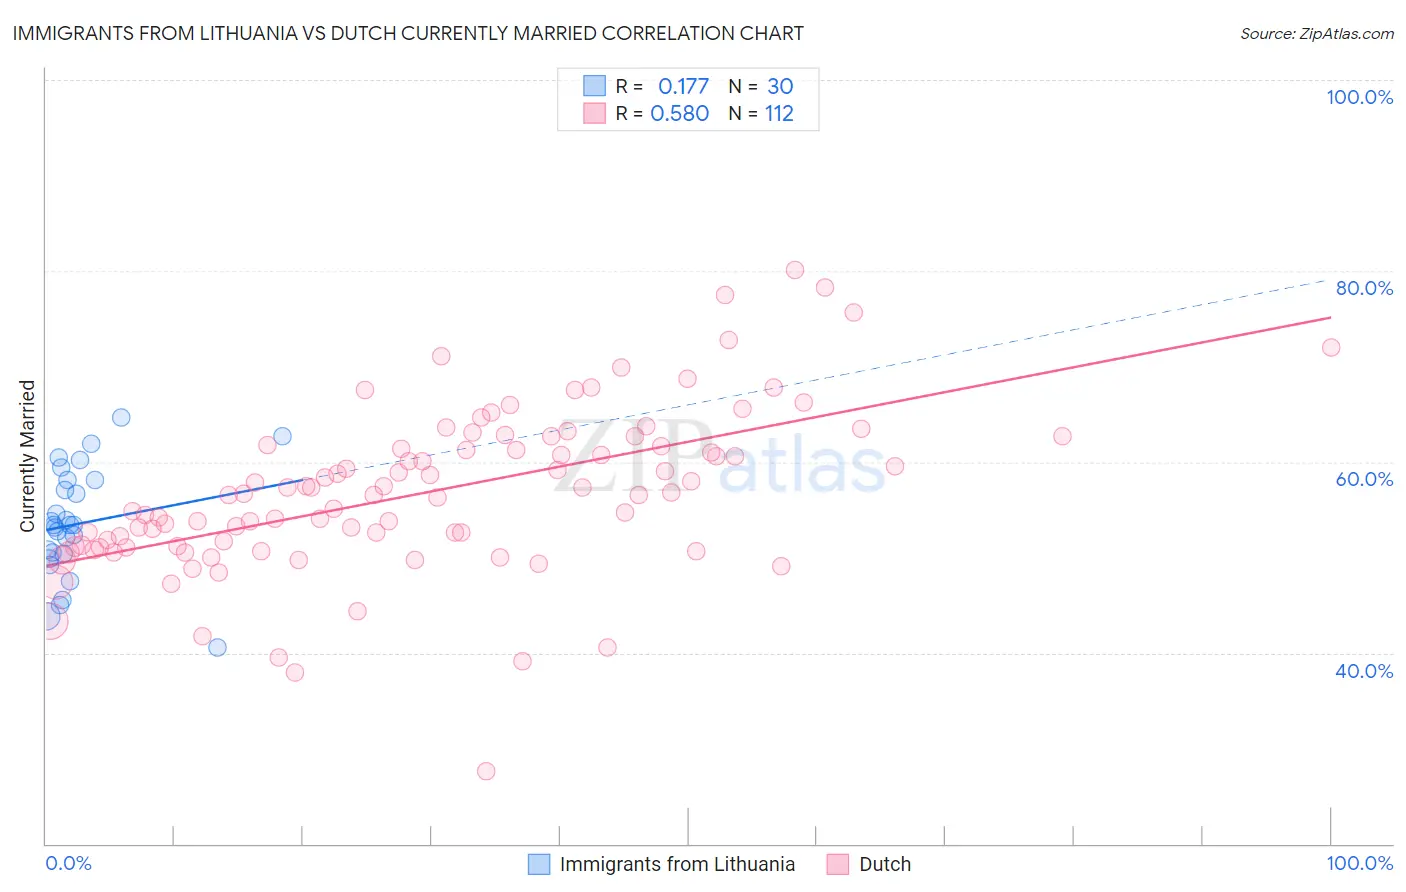Screen dimensions: 1406x892
Task: Click the 60.0% y-axis tick label
Action: click(x=1364, y=479)
